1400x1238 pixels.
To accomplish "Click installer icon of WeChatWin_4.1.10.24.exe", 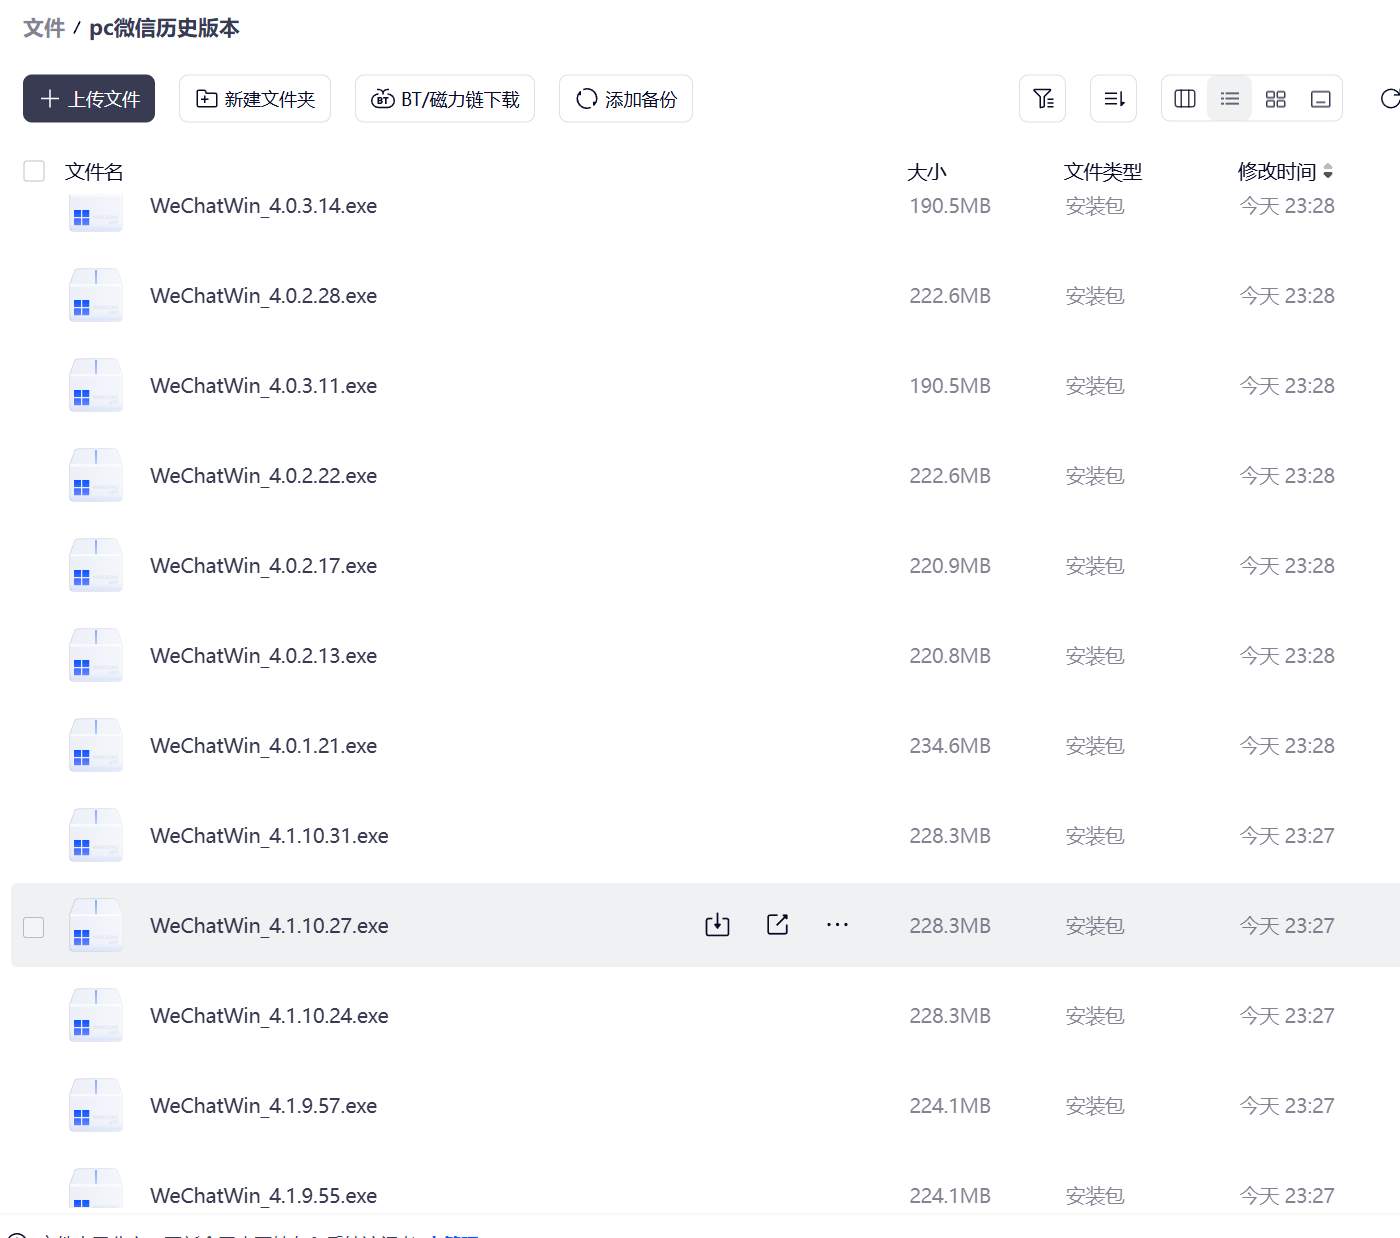I will point(96,1015).
